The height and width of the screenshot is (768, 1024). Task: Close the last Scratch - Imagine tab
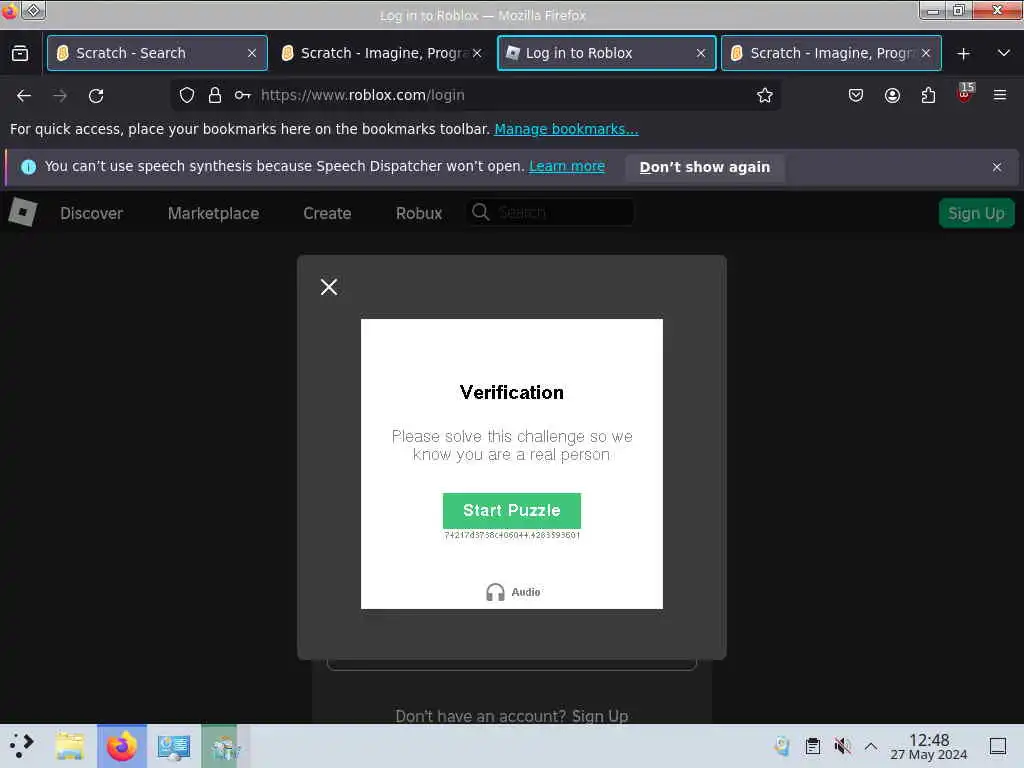tap(926, 54)
